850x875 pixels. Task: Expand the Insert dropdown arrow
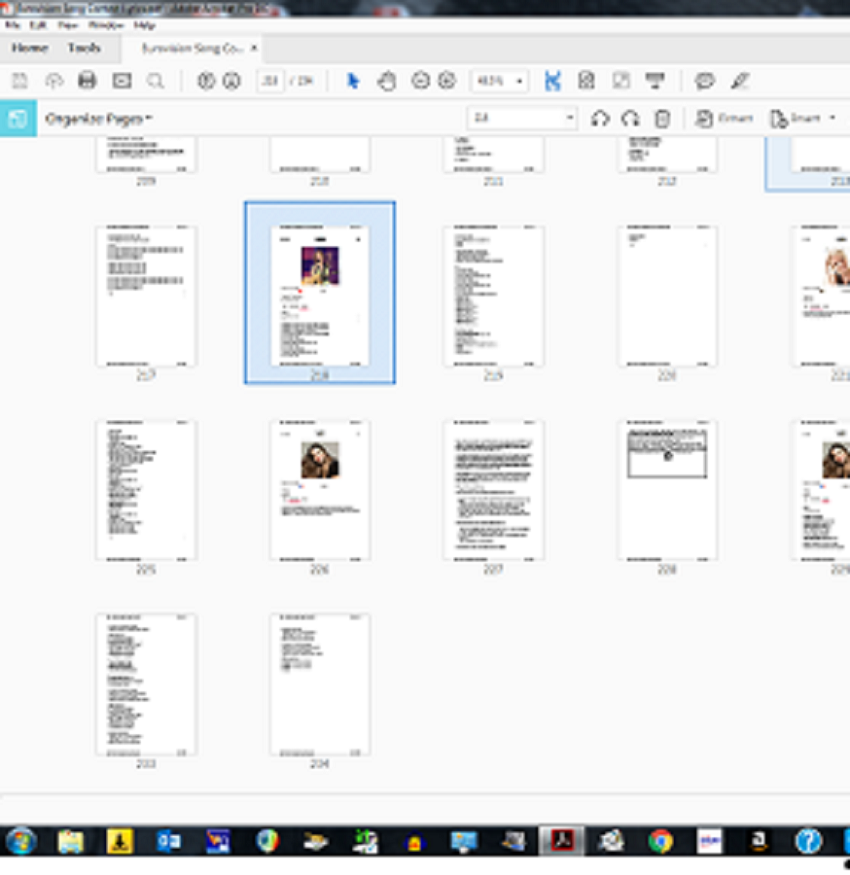[x=832, y=118]
